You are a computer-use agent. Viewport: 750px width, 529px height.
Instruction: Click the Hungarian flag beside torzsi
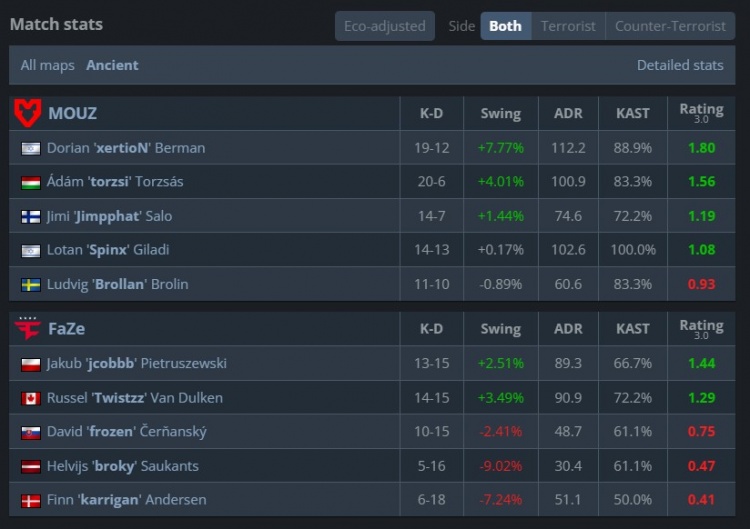[31, 182]
